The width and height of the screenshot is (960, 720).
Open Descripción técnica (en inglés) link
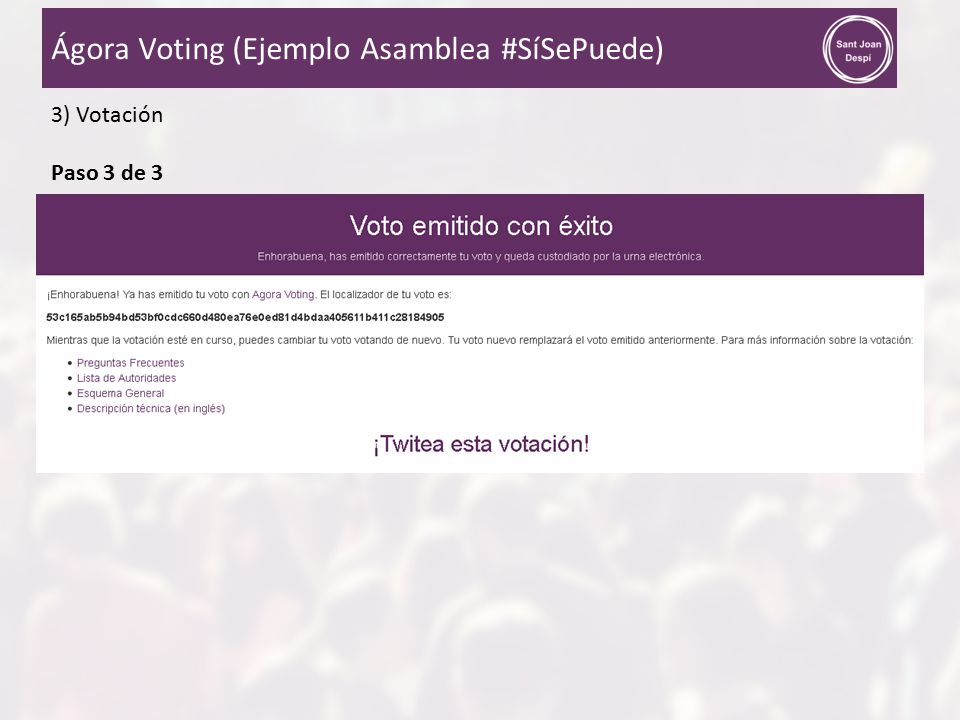pyautogui.click(x=151, y=408)
